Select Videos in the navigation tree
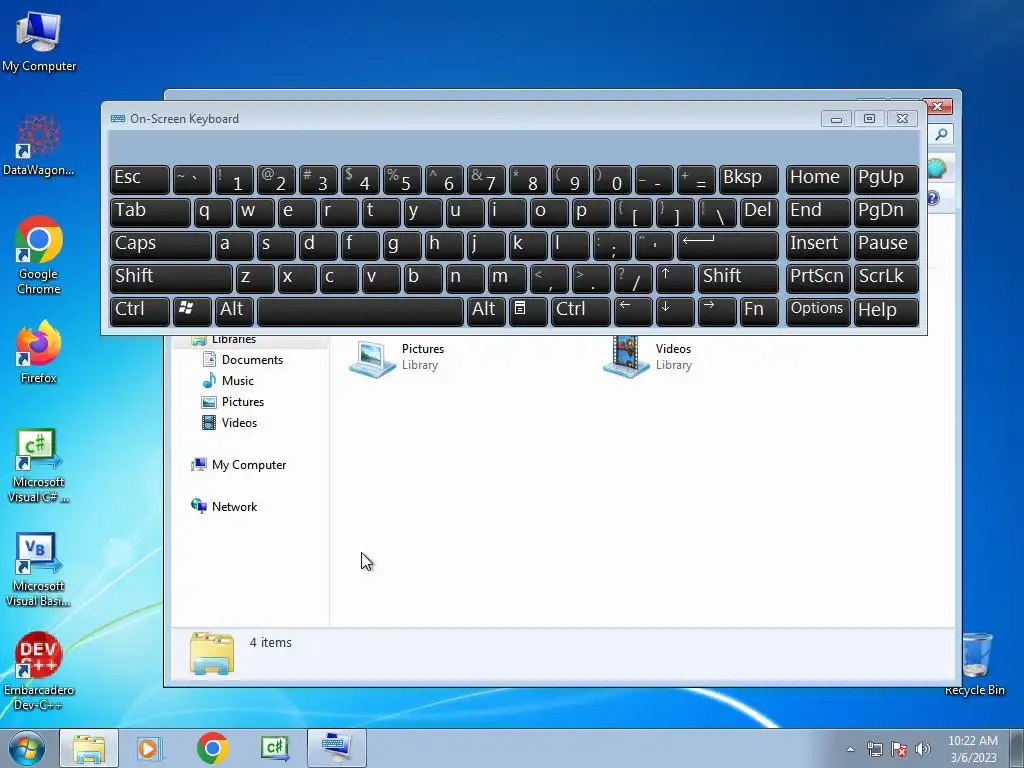 [239, 423]
